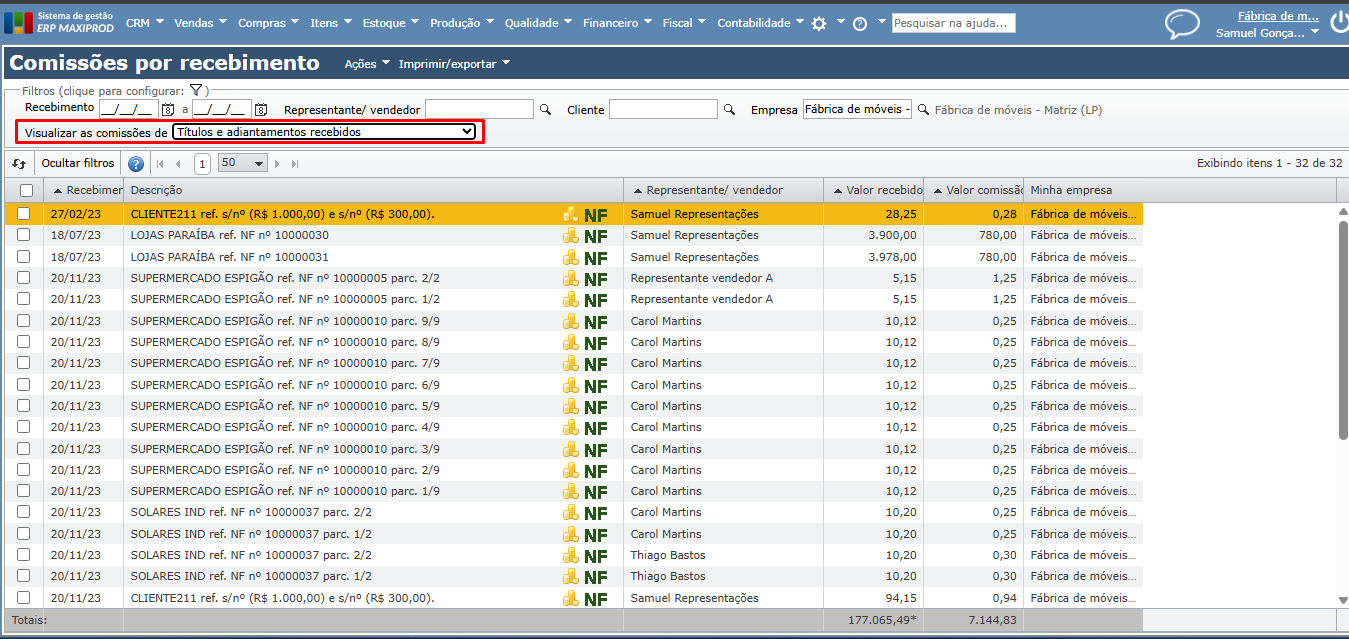Open the blue help question mark icon
Screen dimensions: 1349x639
[x=136, y=164]
